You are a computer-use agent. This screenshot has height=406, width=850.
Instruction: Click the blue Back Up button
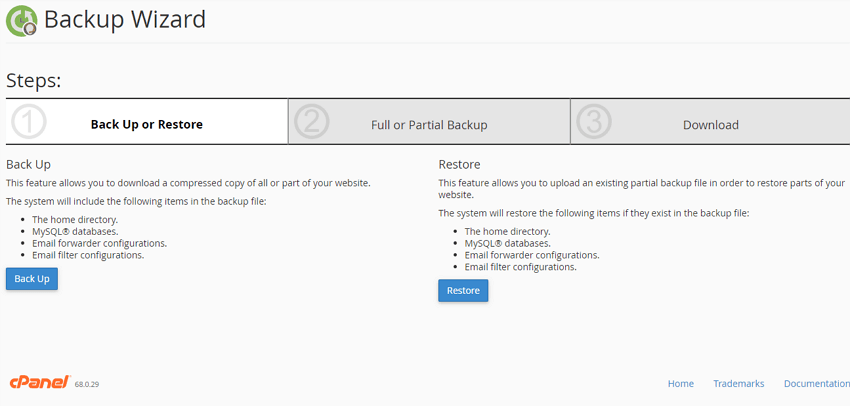pos(32,279)
